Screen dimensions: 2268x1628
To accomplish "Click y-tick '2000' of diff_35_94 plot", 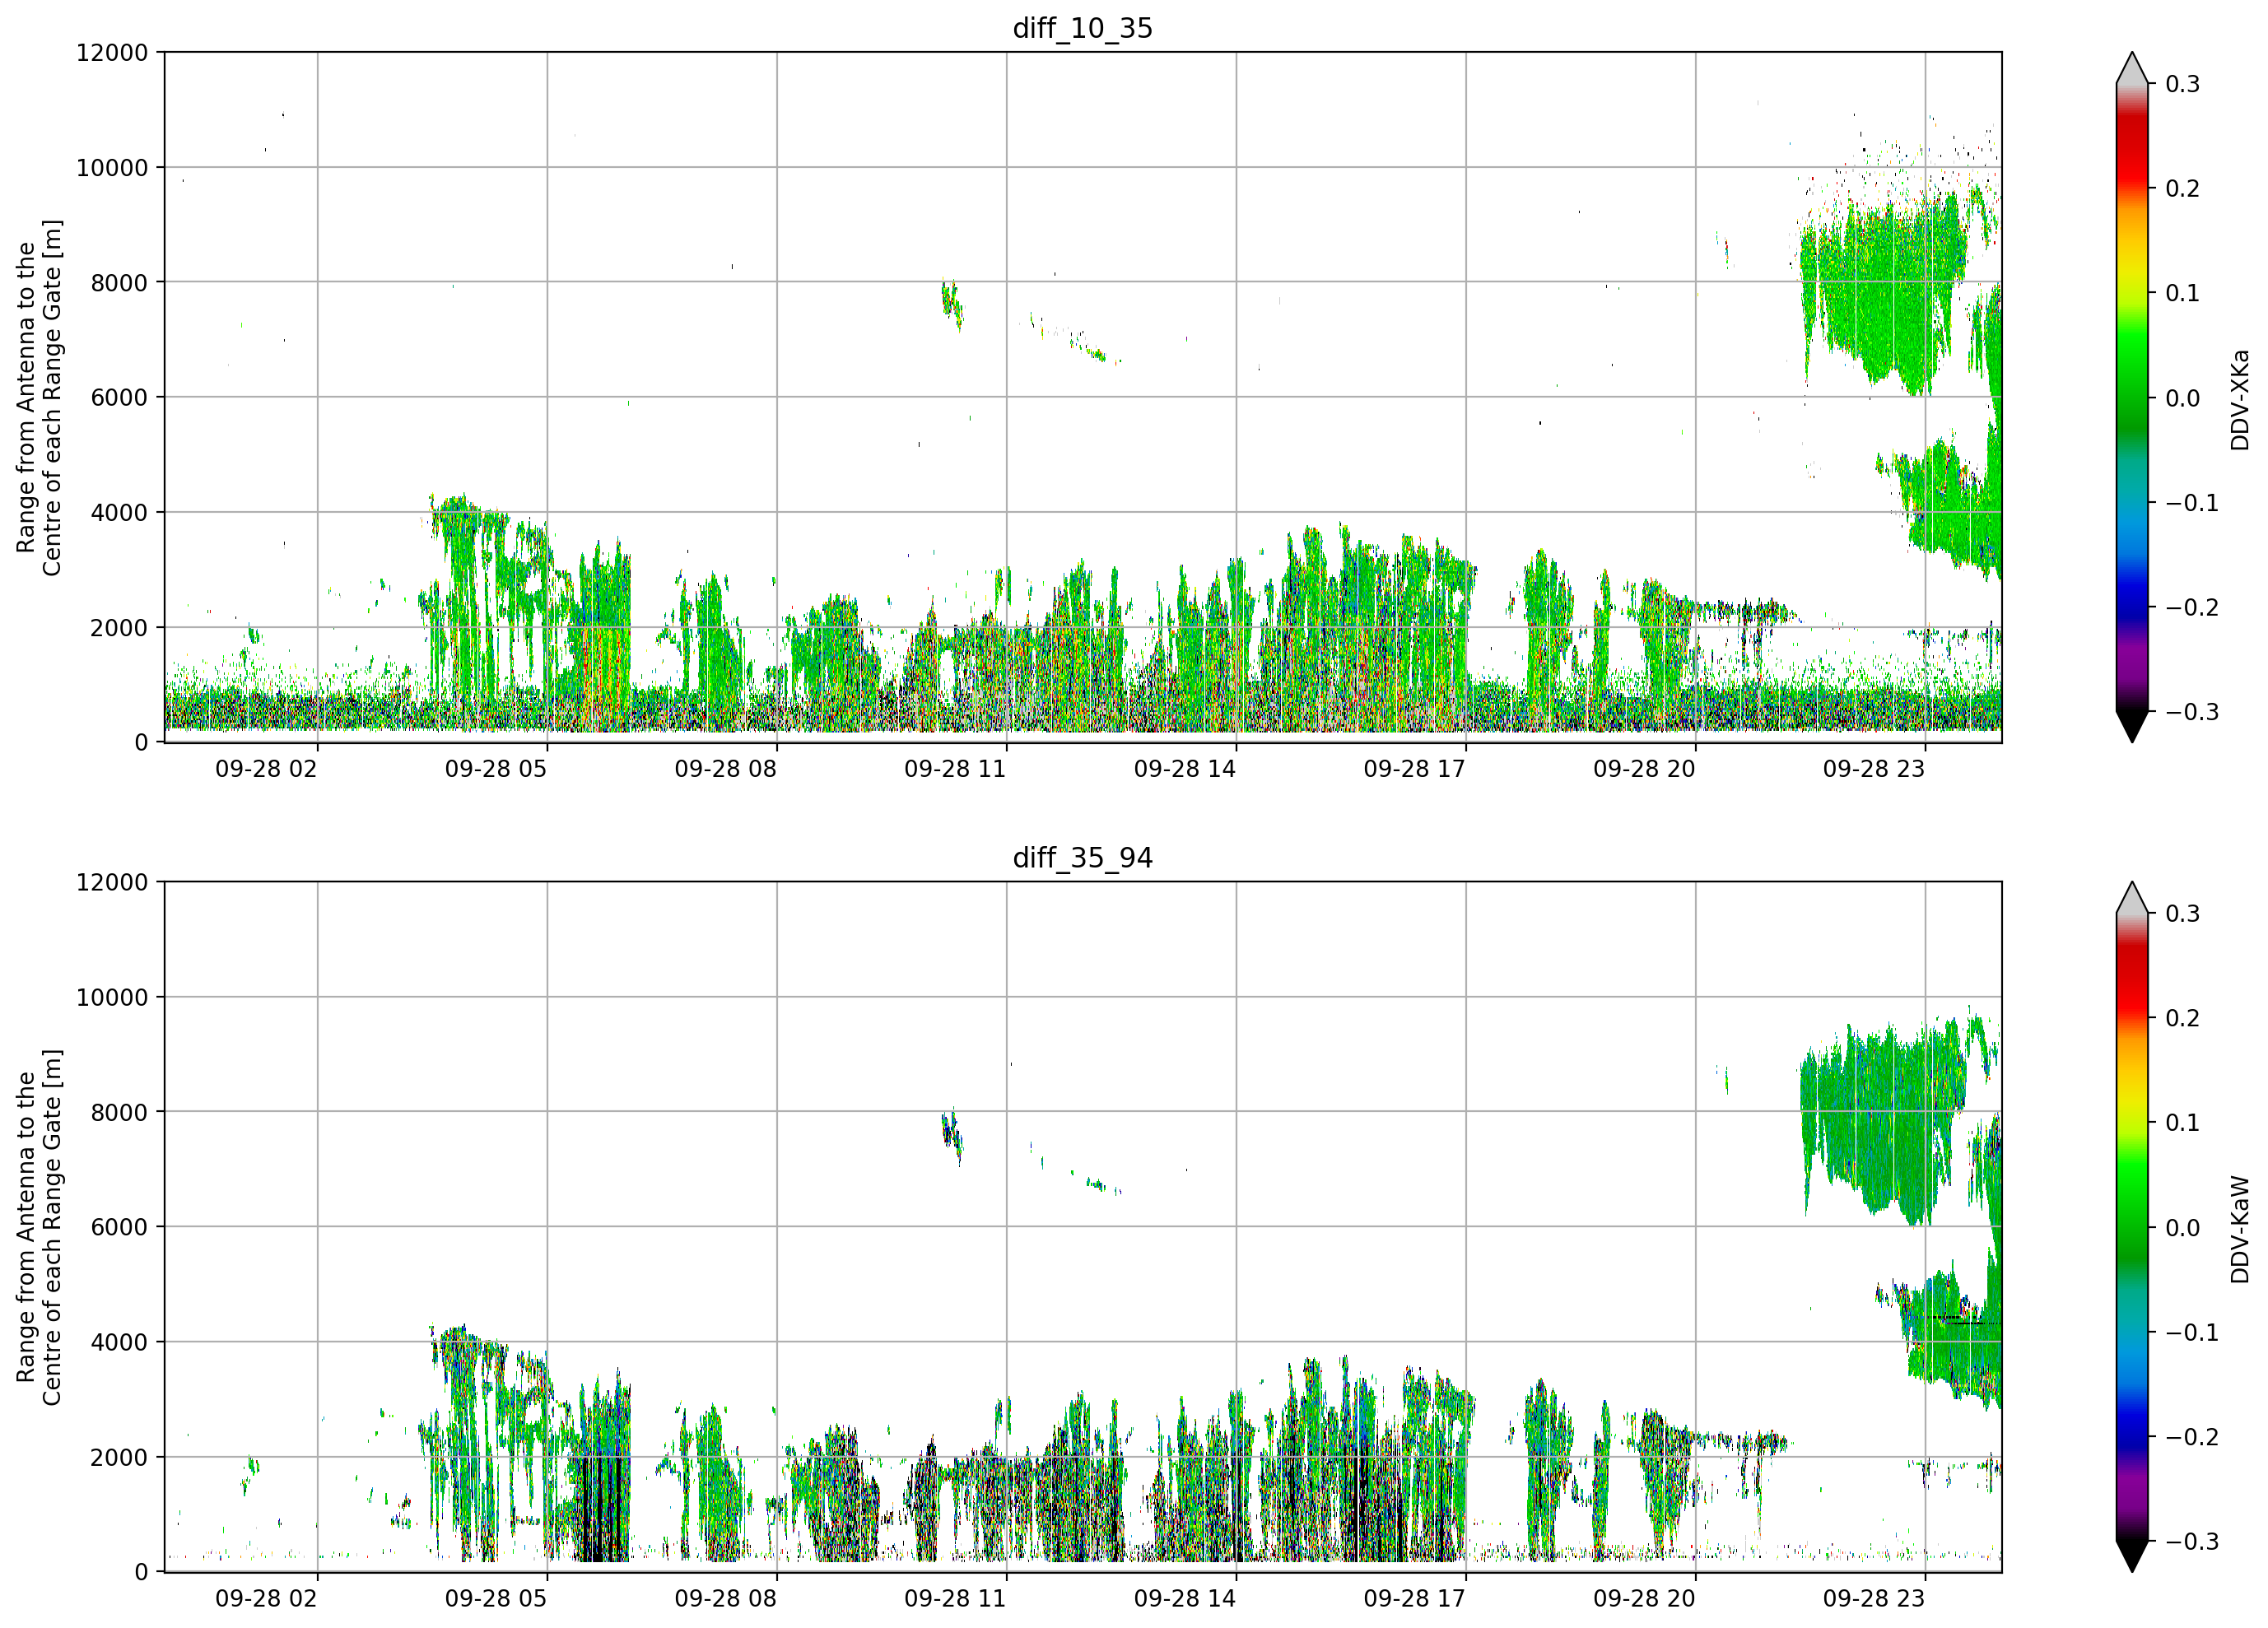I will pos(119,1458).
